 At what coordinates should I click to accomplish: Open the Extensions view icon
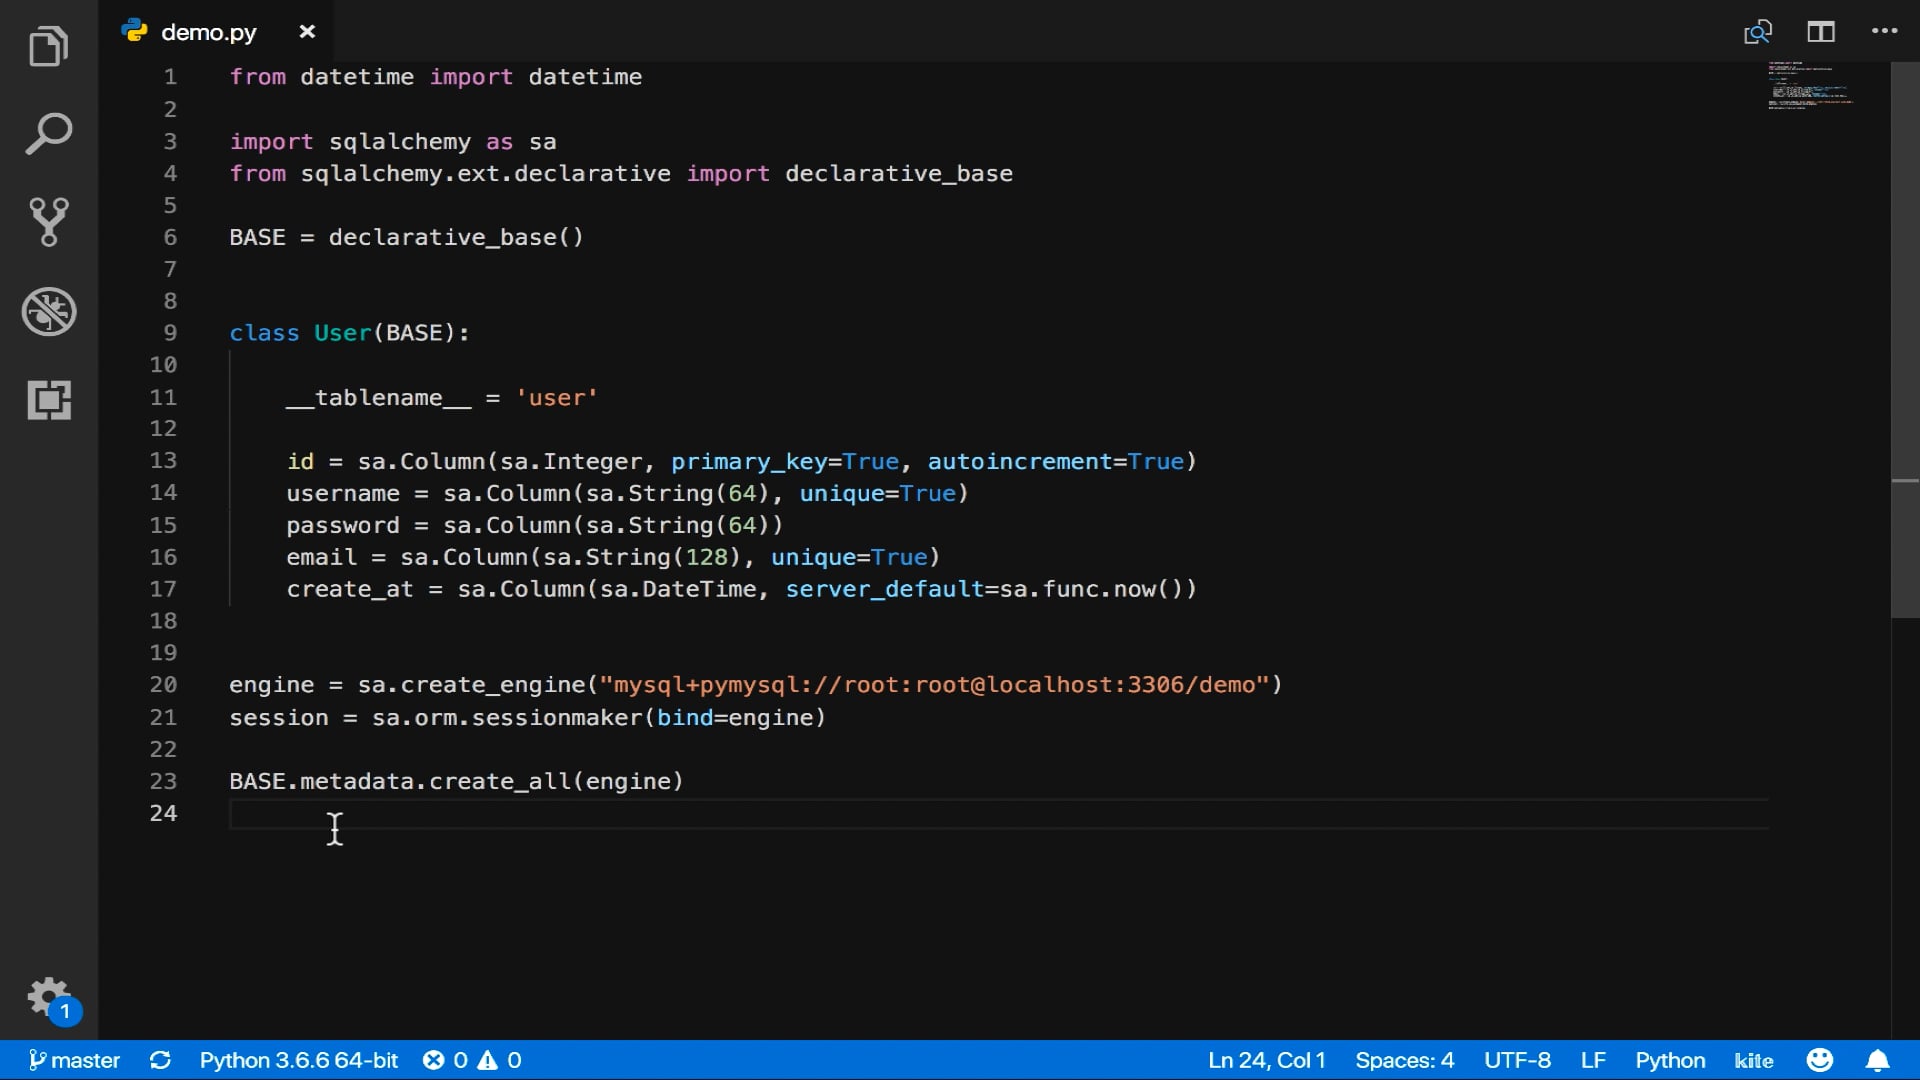pyautogui.click(x=48, y=400)
